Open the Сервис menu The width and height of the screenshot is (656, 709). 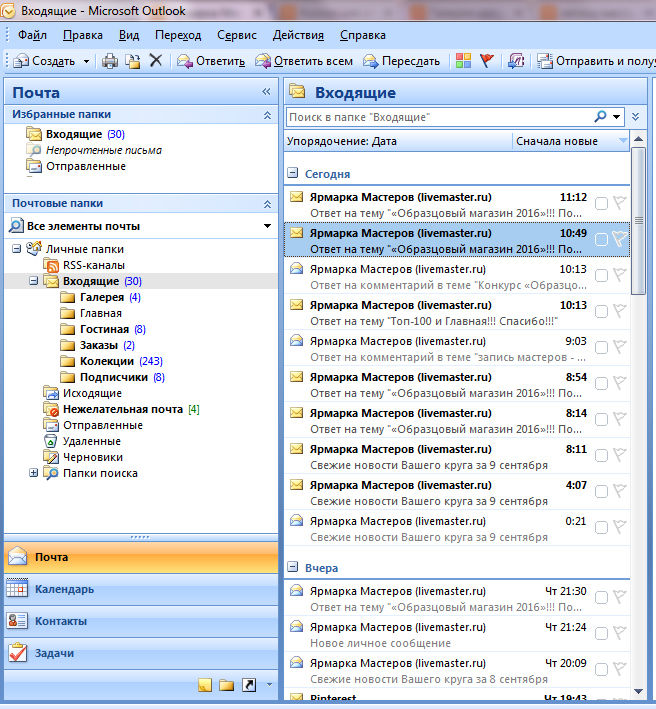click(236, 35)
